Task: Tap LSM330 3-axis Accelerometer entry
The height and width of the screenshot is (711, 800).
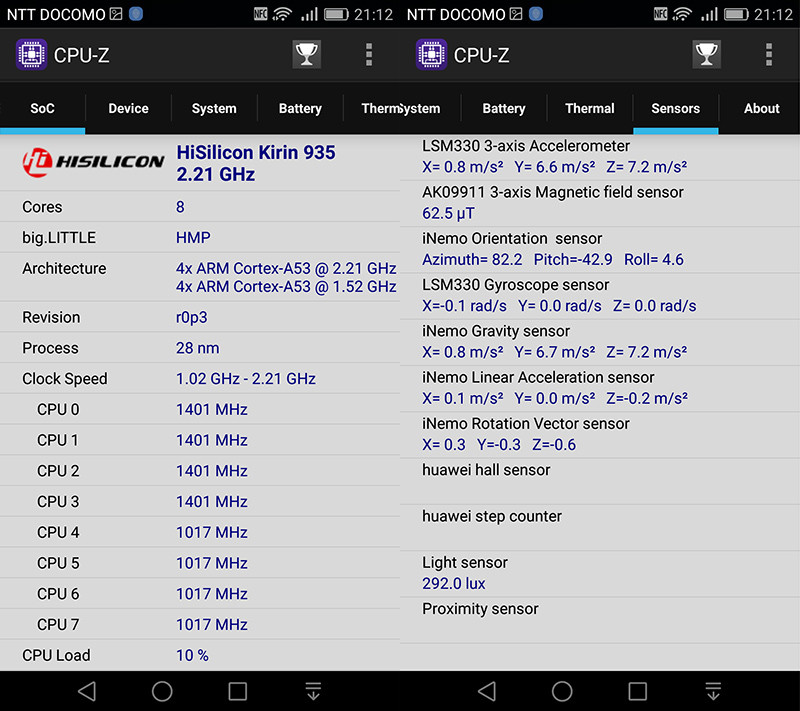Action: (x=600, y=157)
